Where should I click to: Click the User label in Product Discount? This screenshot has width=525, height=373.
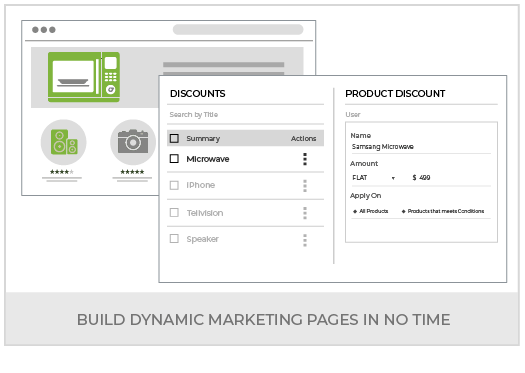tap(353, 115)
